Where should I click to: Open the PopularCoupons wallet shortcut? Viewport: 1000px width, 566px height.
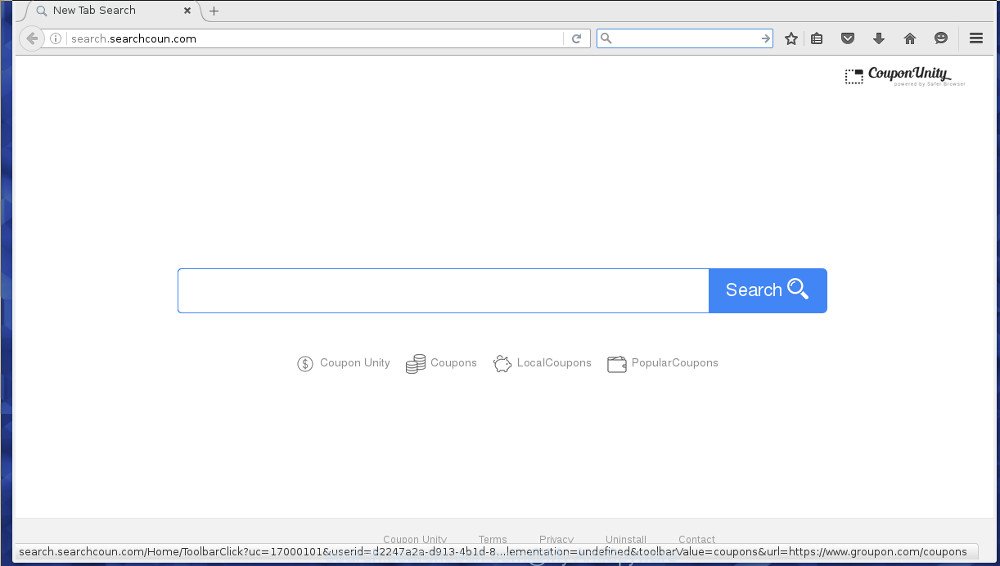tap(663, 363)
